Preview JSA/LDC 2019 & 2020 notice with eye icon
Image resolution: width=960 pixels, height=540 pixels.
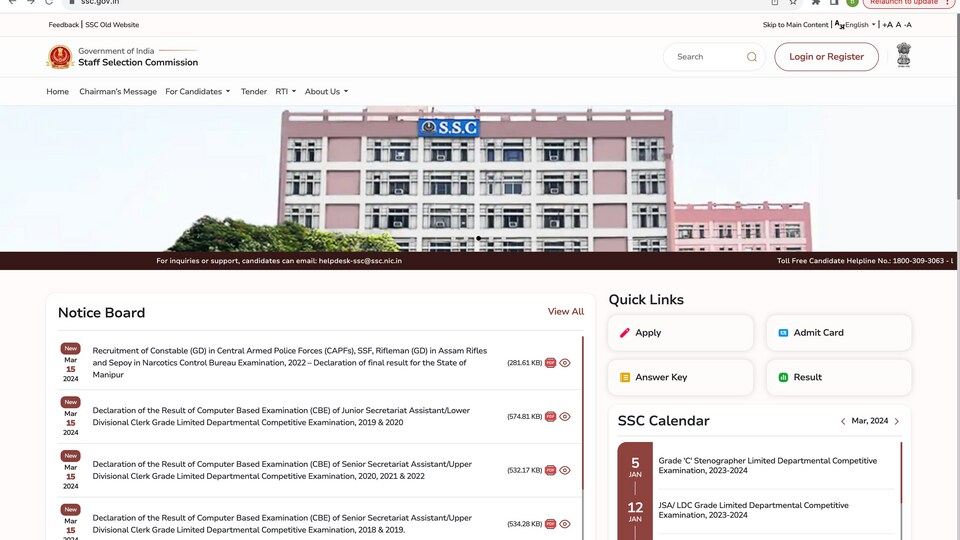565,417
